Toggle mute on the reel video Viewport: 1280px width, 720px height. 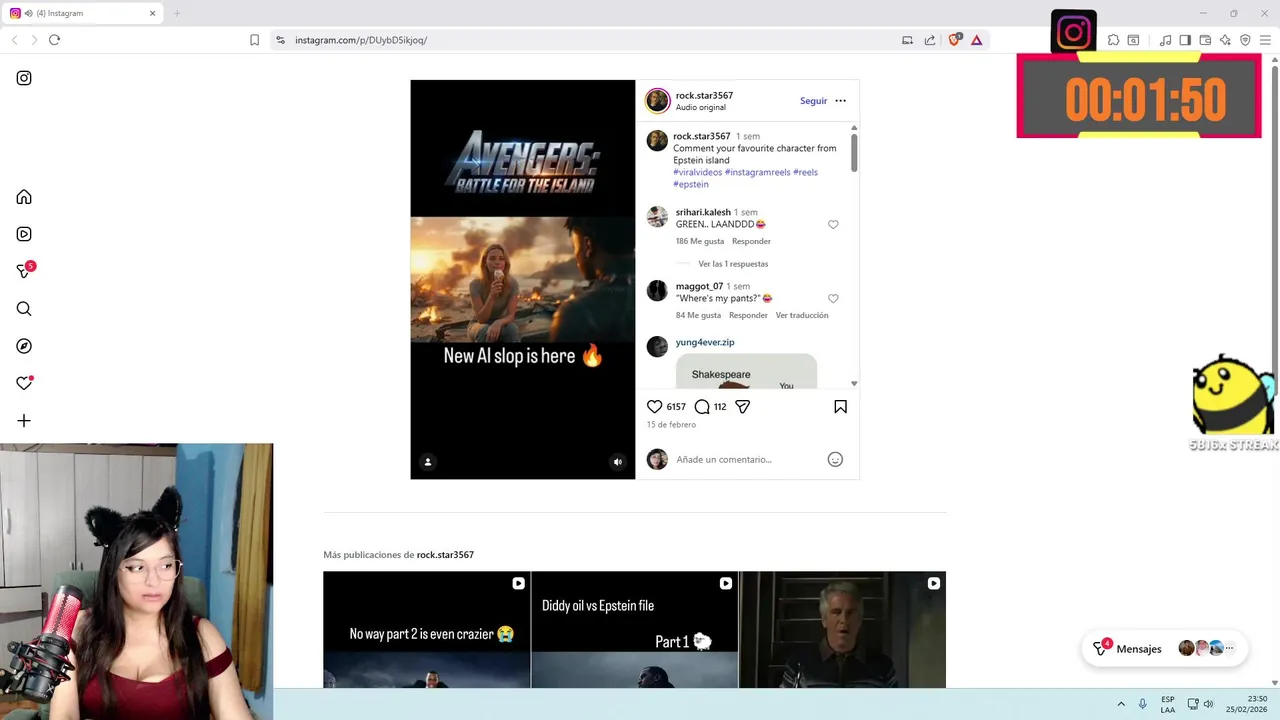click(x=617, y=462)
